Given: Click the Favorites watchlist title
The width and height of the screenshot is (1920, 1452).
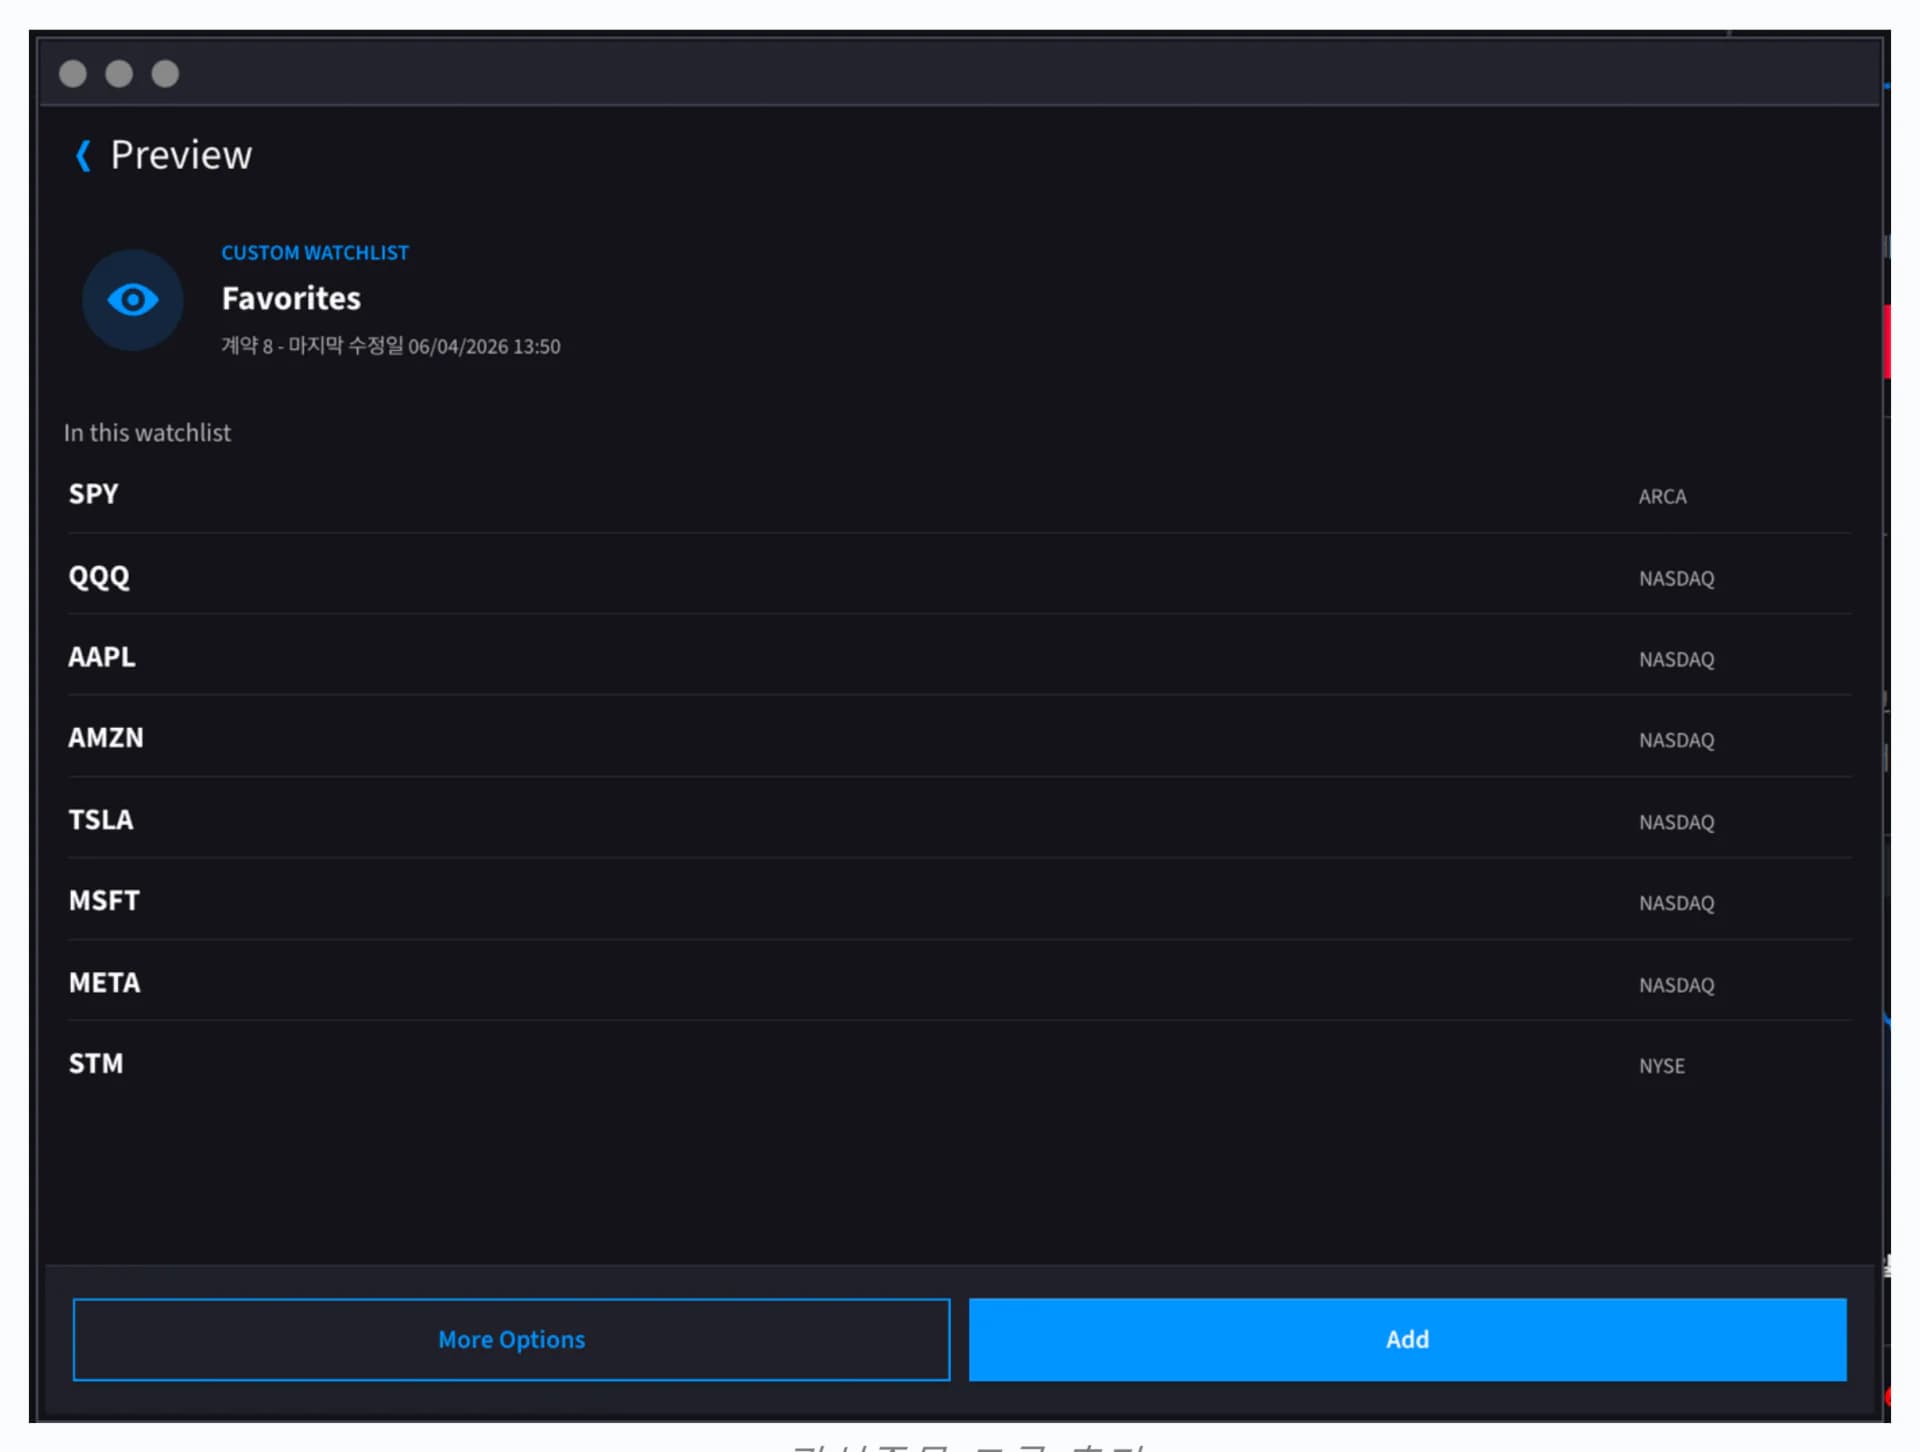Looking at the screenshot, I should coord(290,298).
